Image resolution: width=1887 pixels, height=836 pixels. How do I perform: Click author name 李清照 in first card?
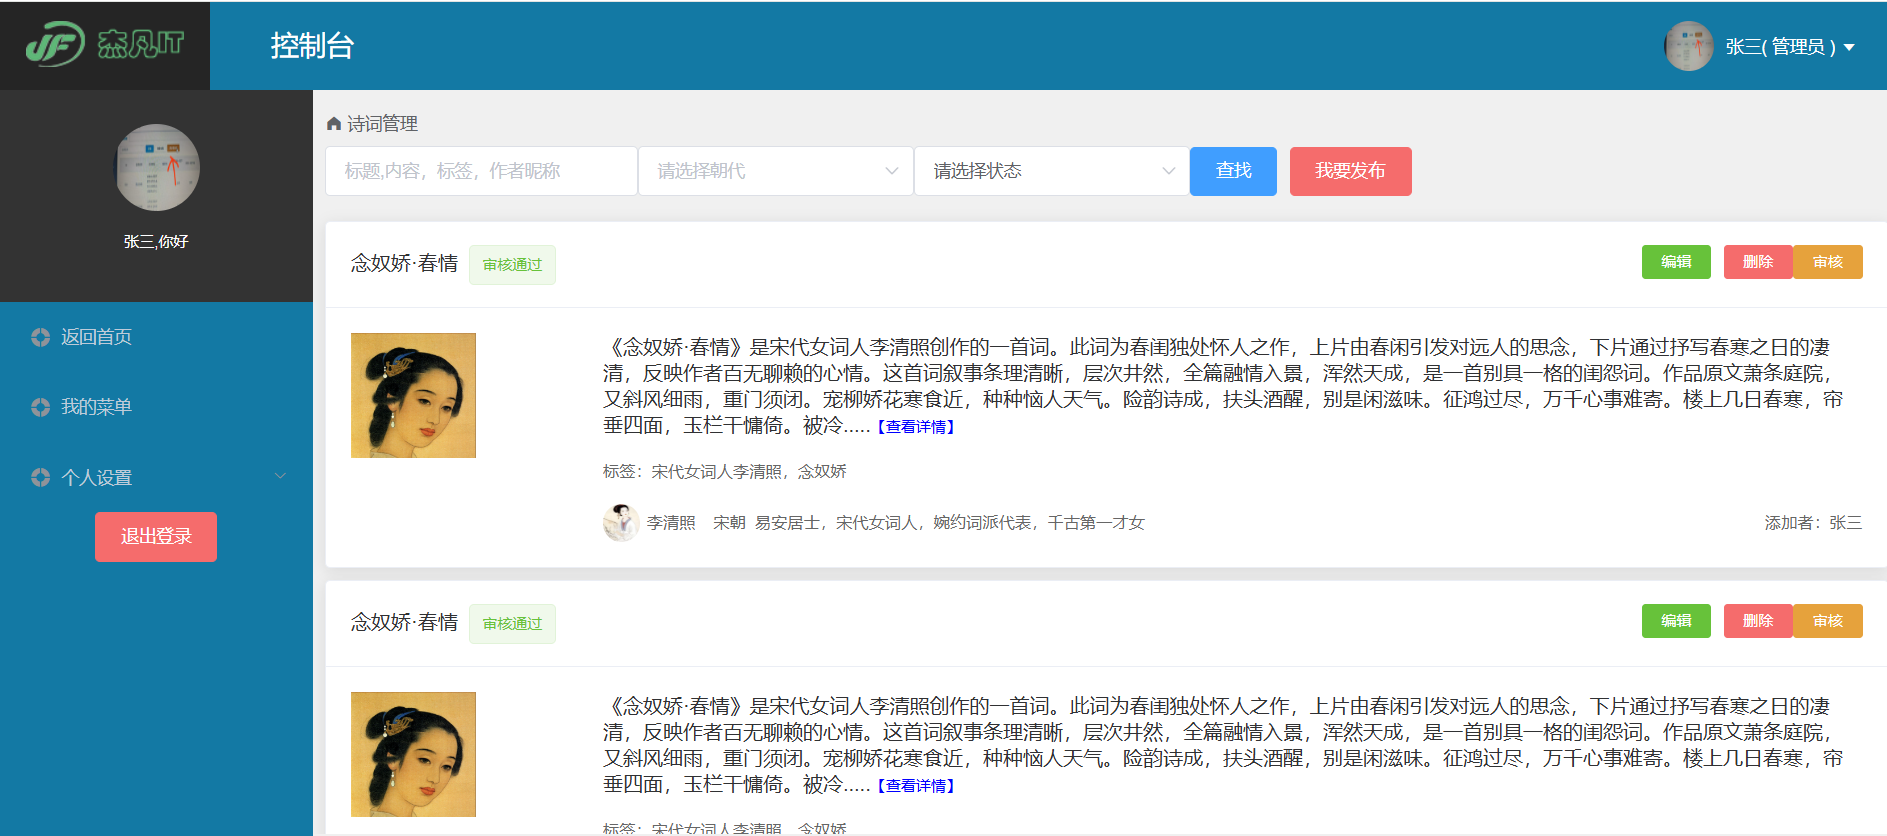671,523
